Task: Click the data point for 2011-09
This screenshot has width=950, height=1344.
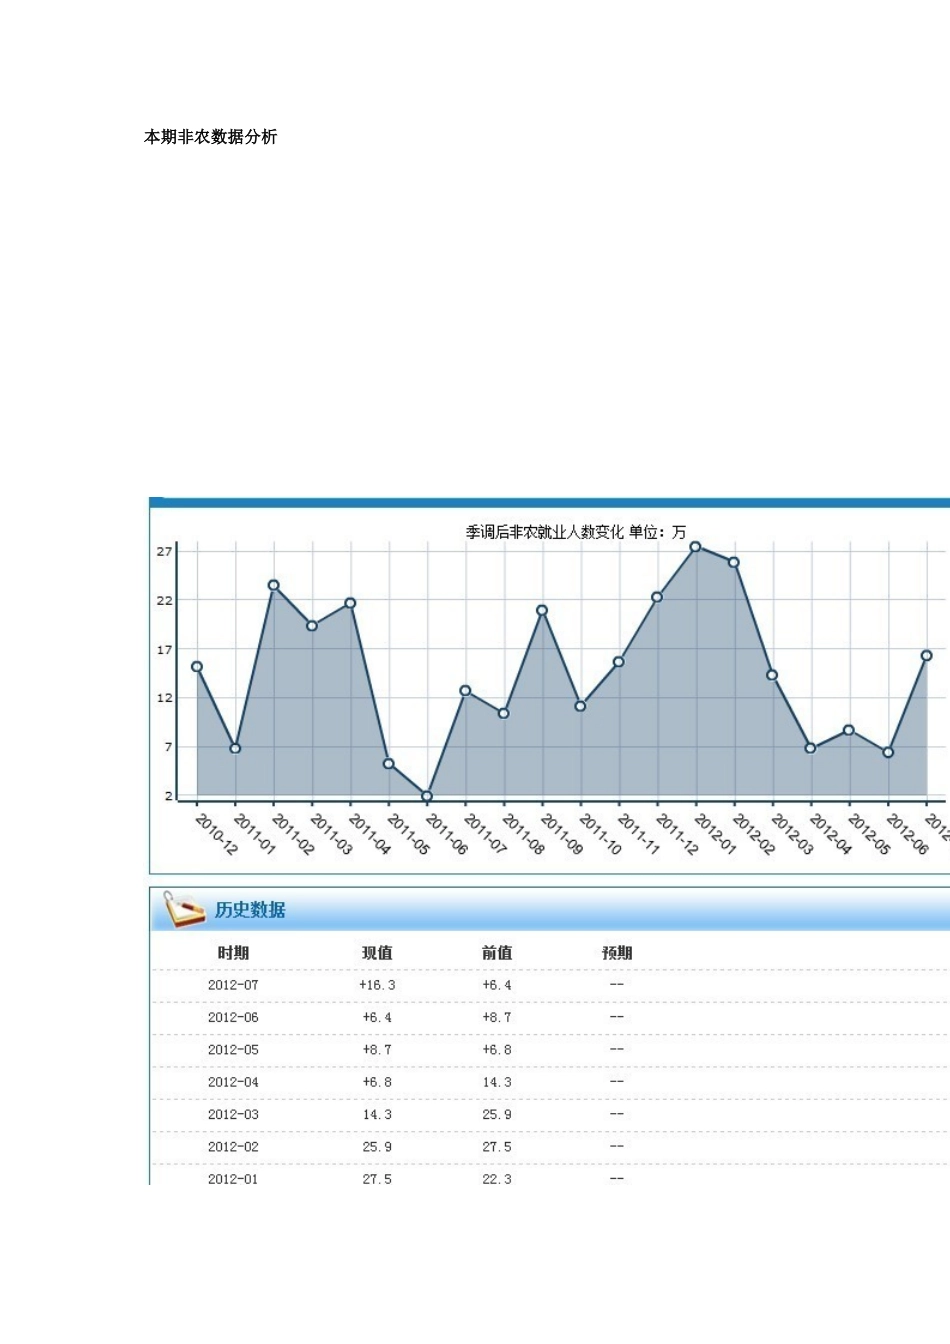Action: pos(542,610)
